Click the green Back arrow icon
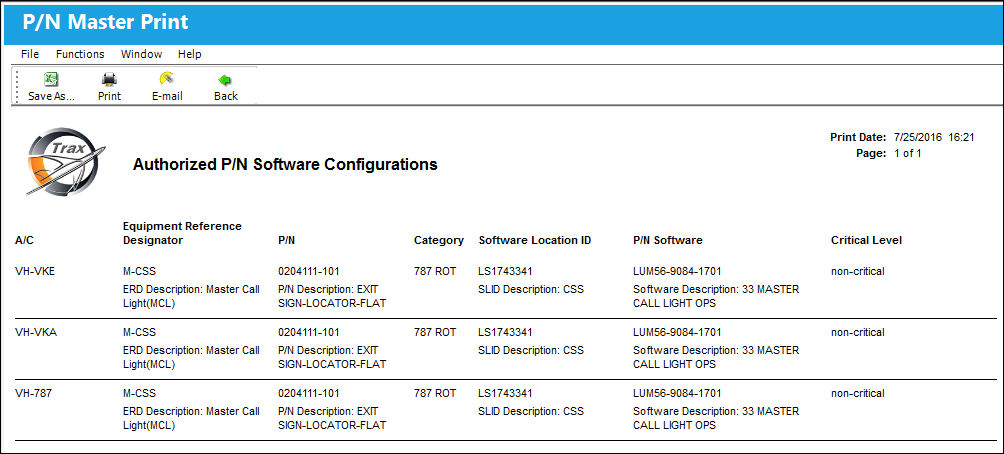Image resolution: width=1004 pixels, height=454 pixels. pos(225,80)
